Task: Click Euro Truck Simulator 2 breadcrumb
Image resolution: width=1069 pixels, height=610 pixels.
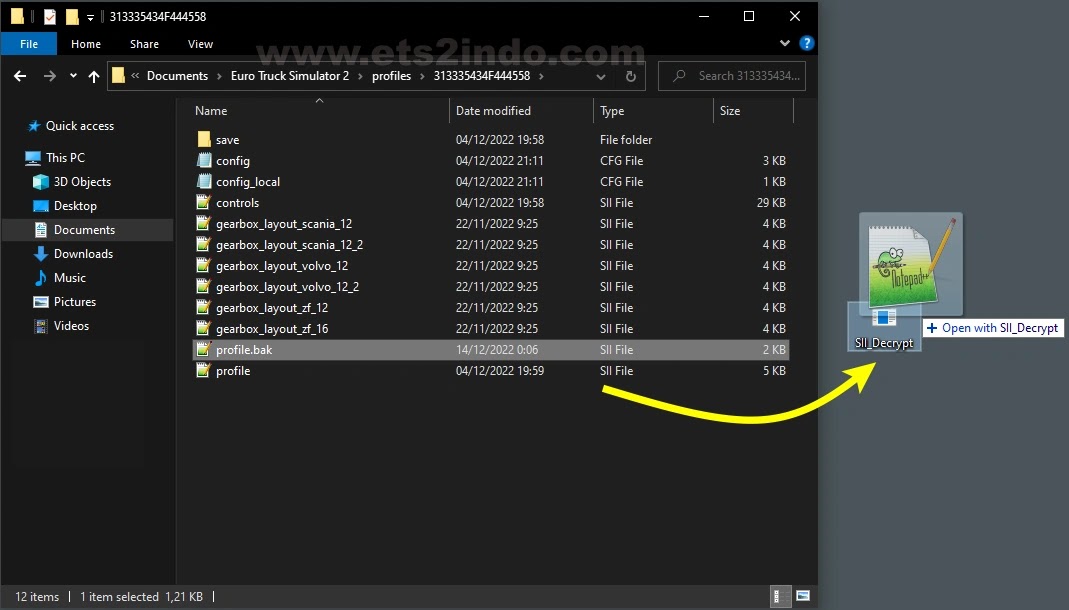Action: 290,76
